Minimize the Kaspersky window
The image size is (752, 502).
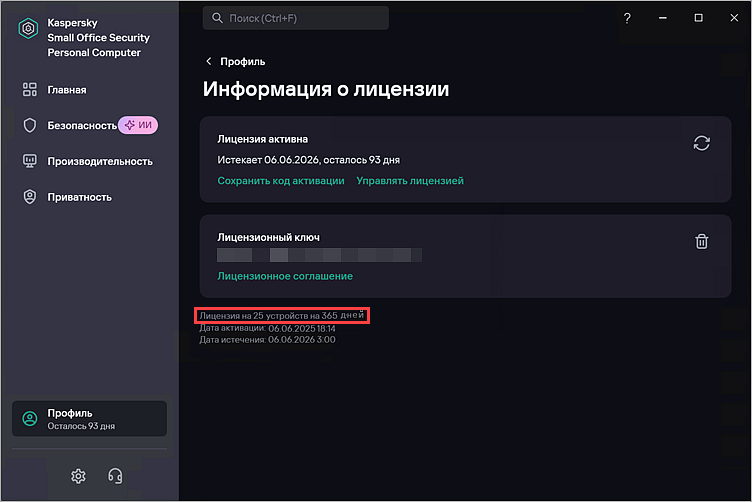click(662, 18)
